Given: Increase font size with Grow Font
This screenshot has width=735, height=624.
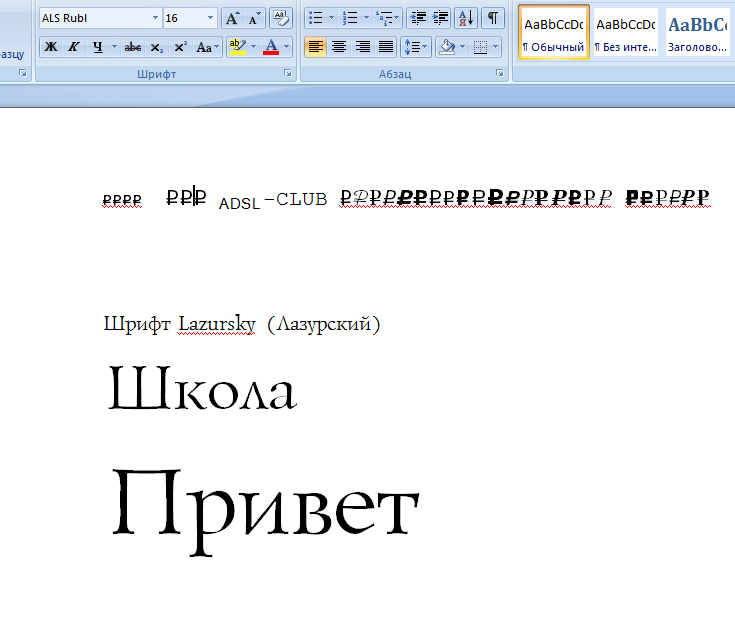Looking at the screenshot, I should [232, 18].
